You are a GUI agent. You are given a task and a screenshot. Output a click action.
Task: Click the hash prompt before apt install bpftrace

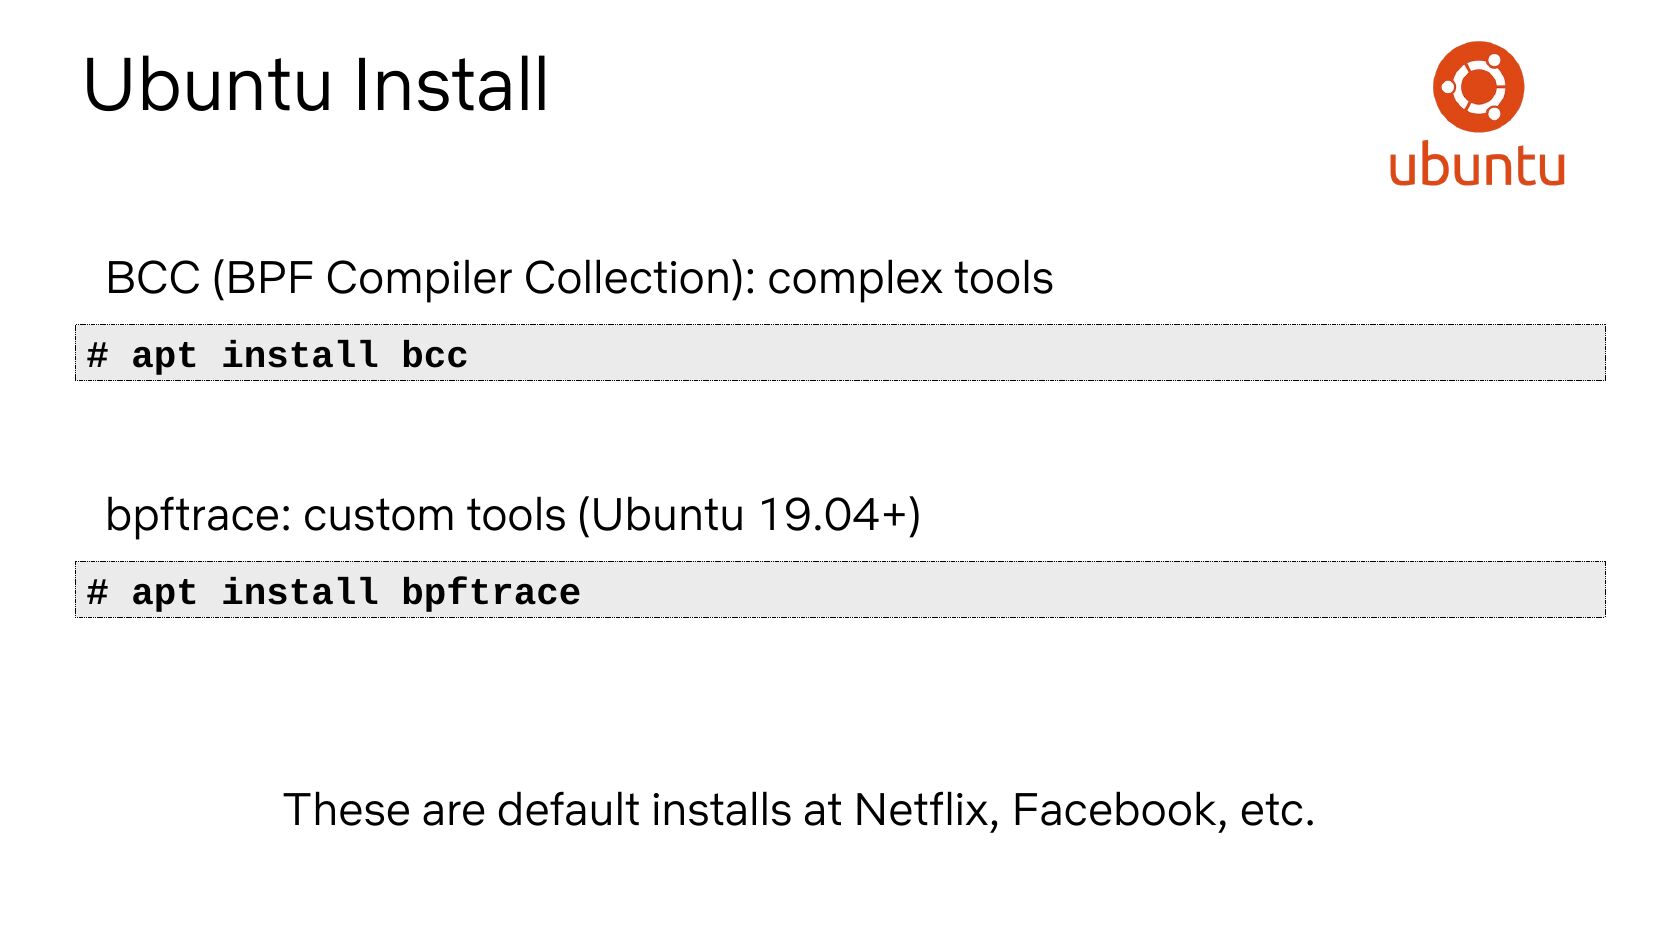[97, 592]
